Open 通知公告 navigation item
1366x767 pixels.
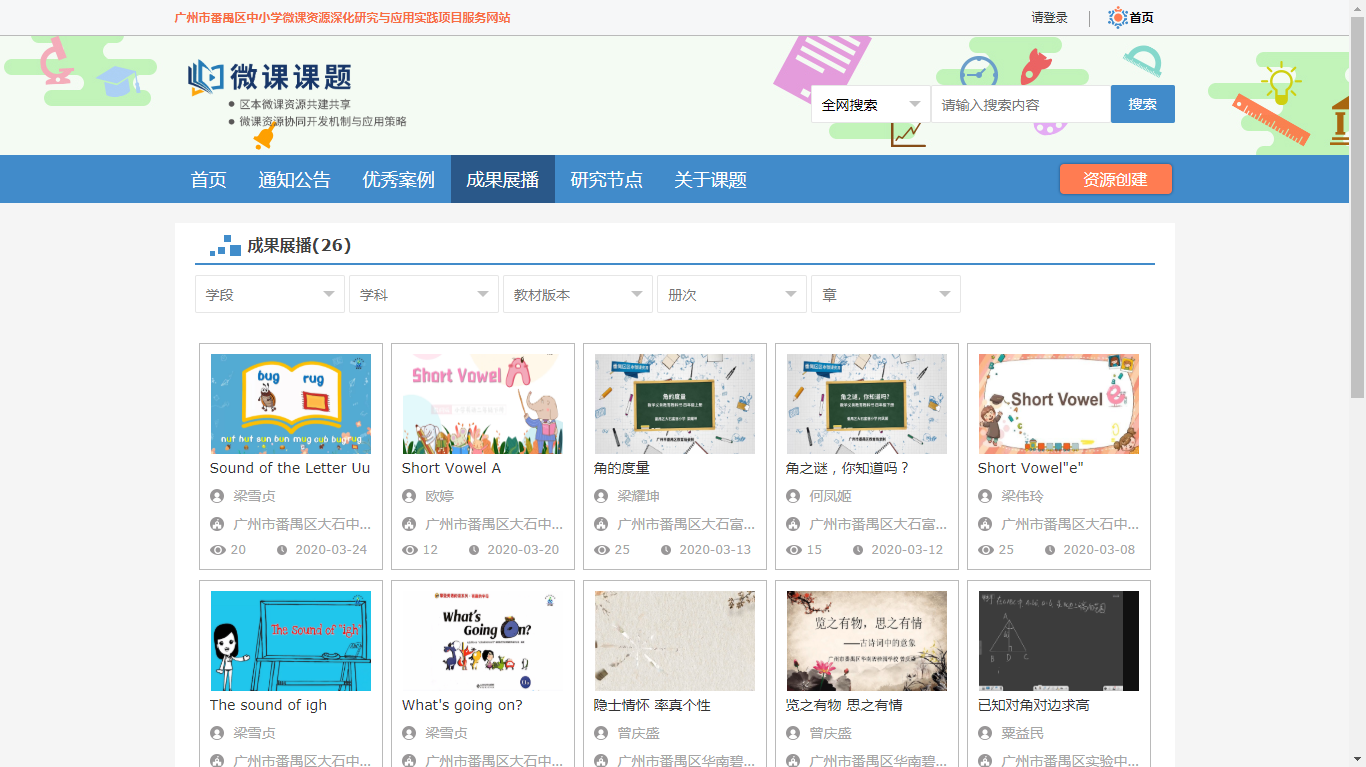pyautogui.click(x=294, y=180)
